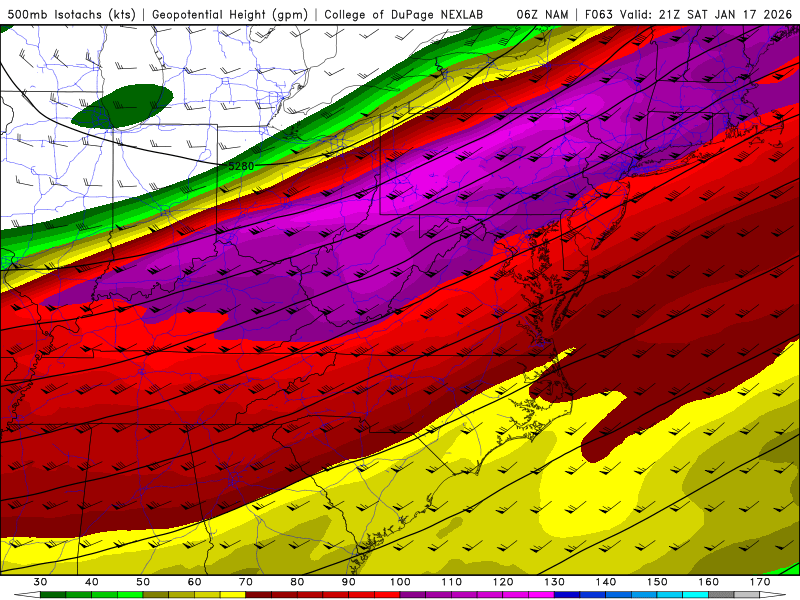Select the bright yellow 65-knot legend swatch
This screenshot has width=800, height=600.
pos(233,595)
